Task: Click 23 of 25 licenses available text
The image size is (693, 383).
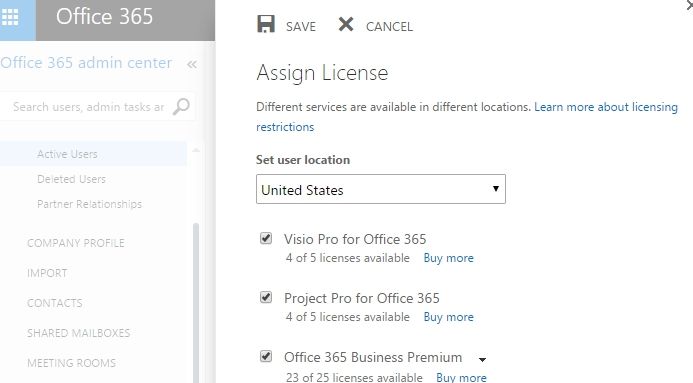Action: click(x=354, y=377)
